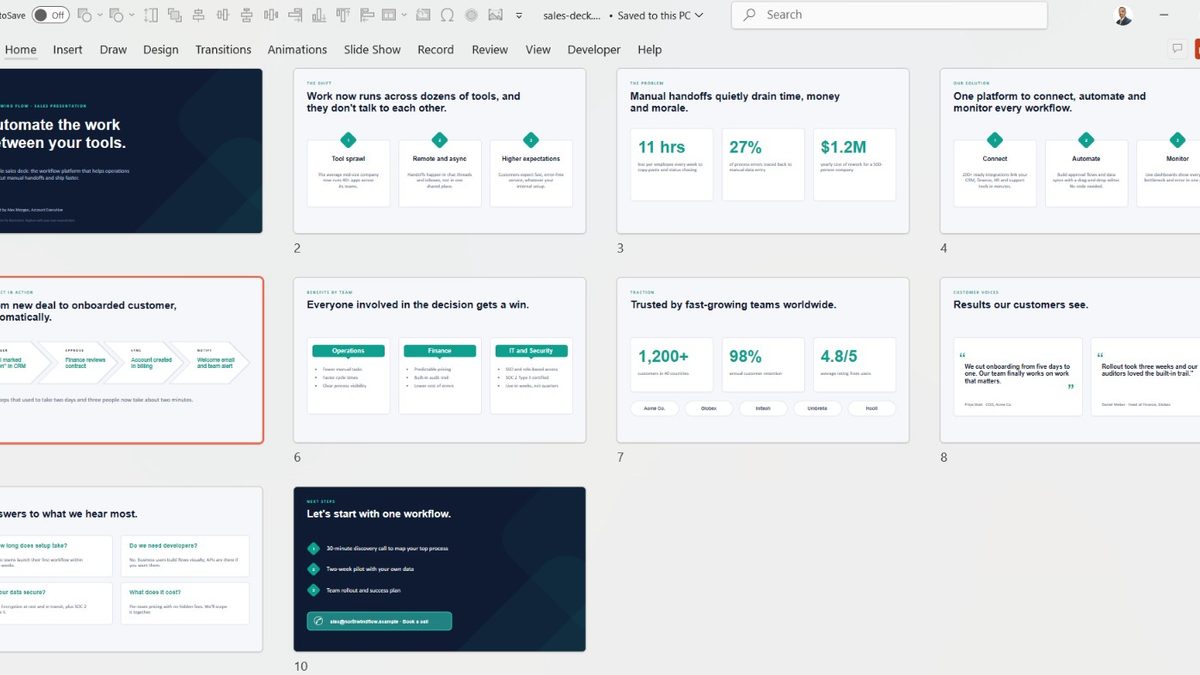Click the landscape Picture icon before Customize arrow
The image size is (1200, 675).
click(x=495, y=15)
